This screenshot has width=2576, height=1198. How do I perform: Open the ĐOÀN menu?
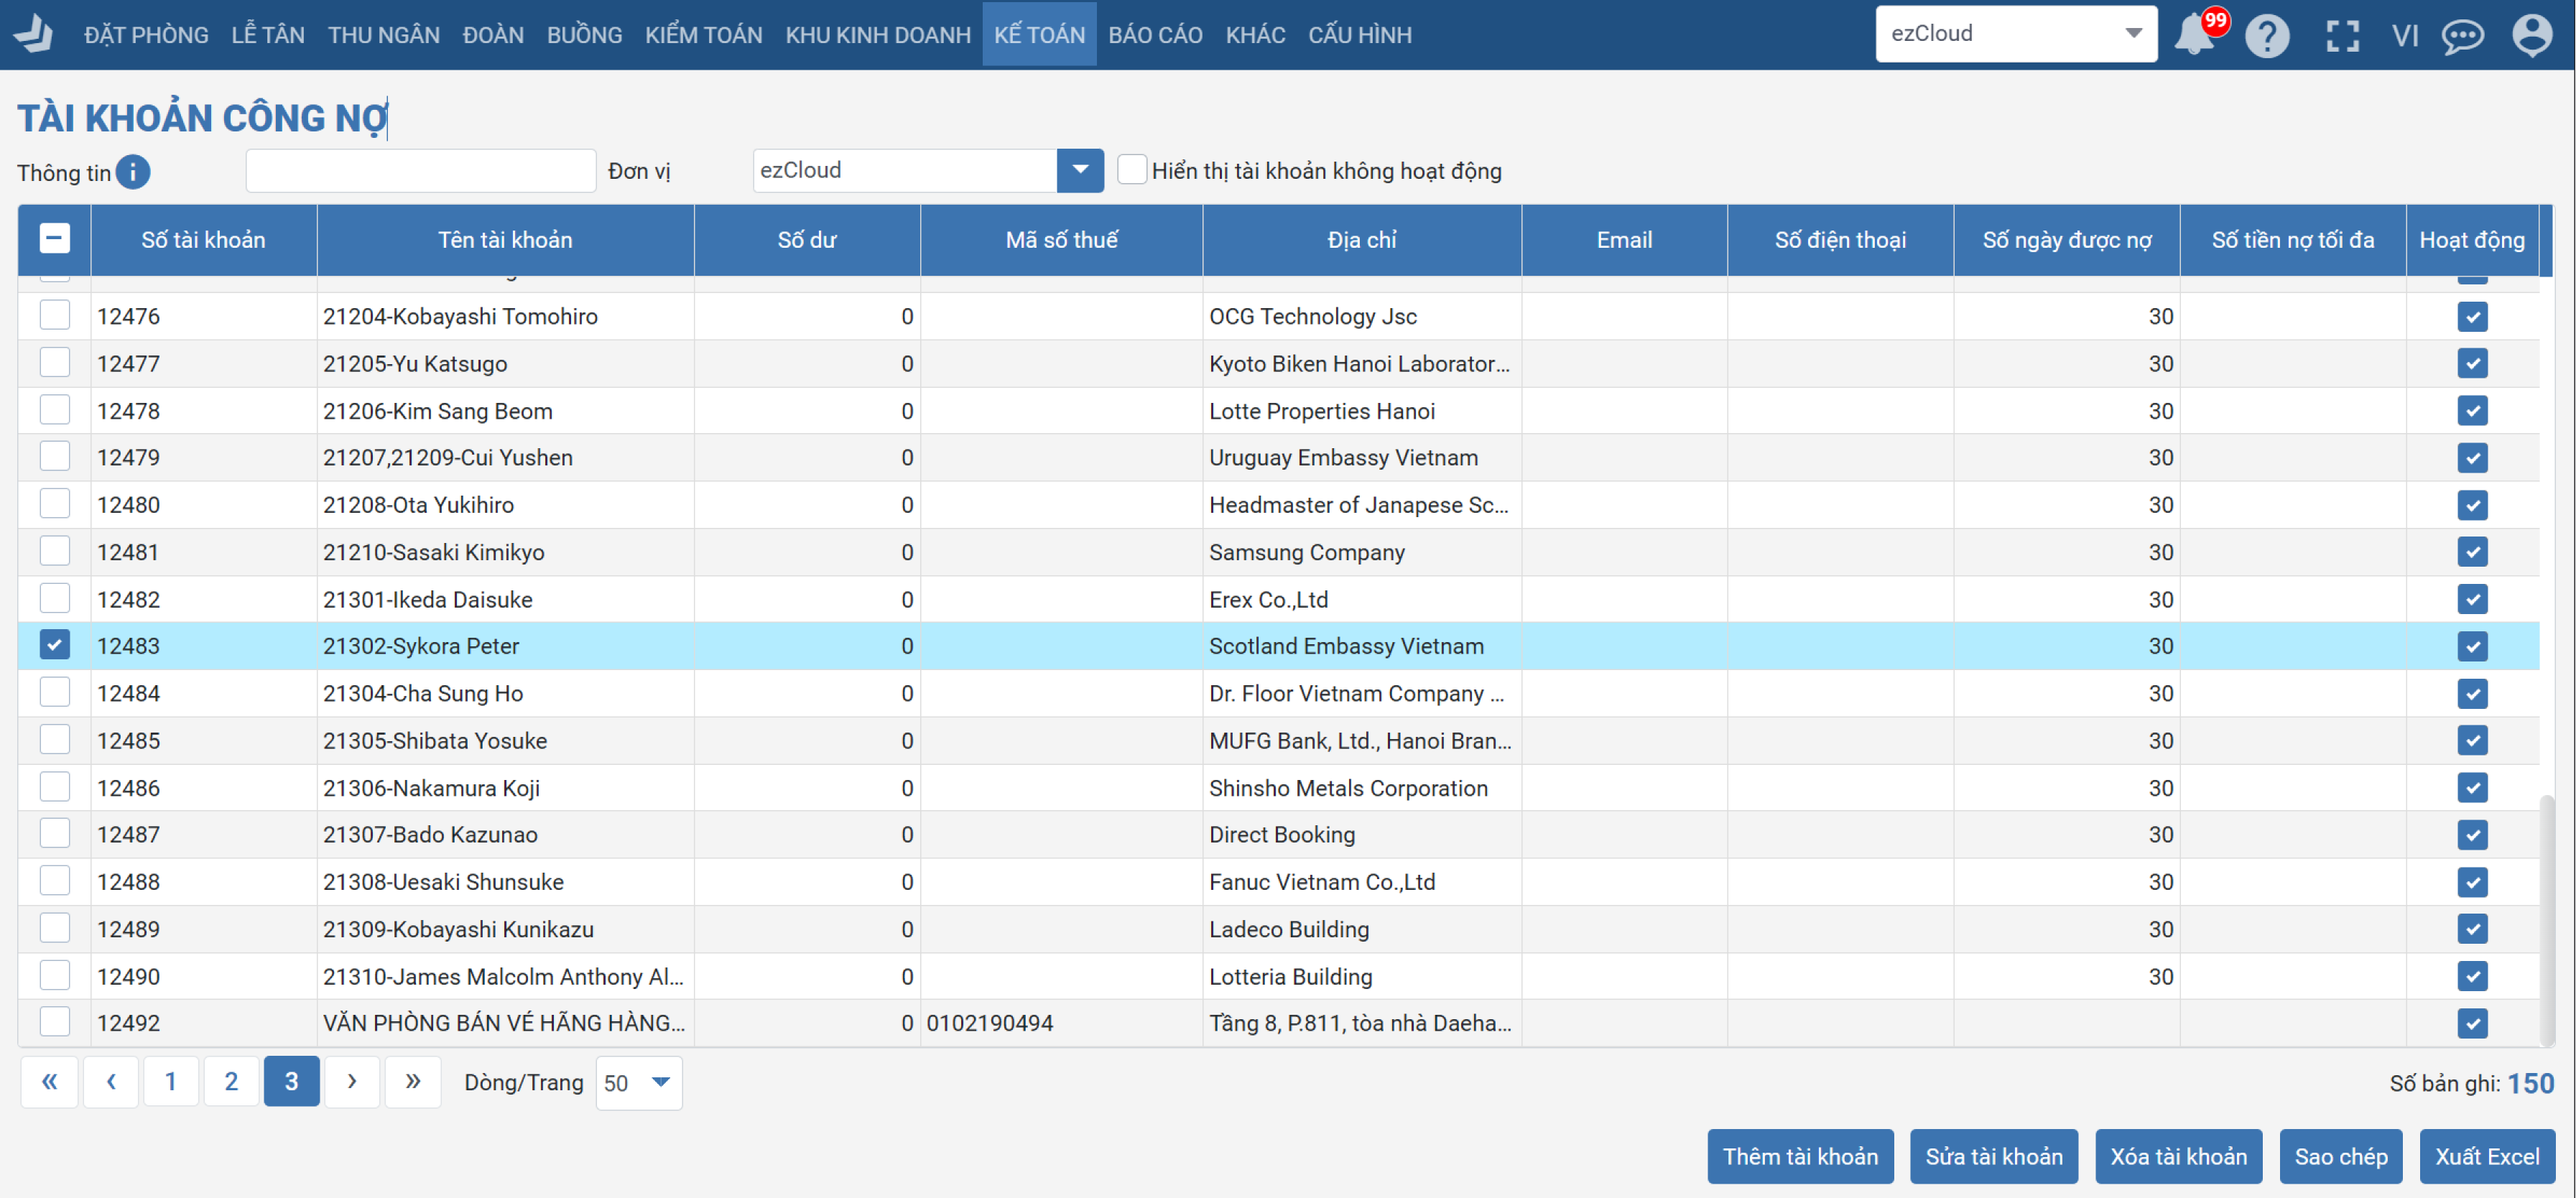[x=493, y=35]
